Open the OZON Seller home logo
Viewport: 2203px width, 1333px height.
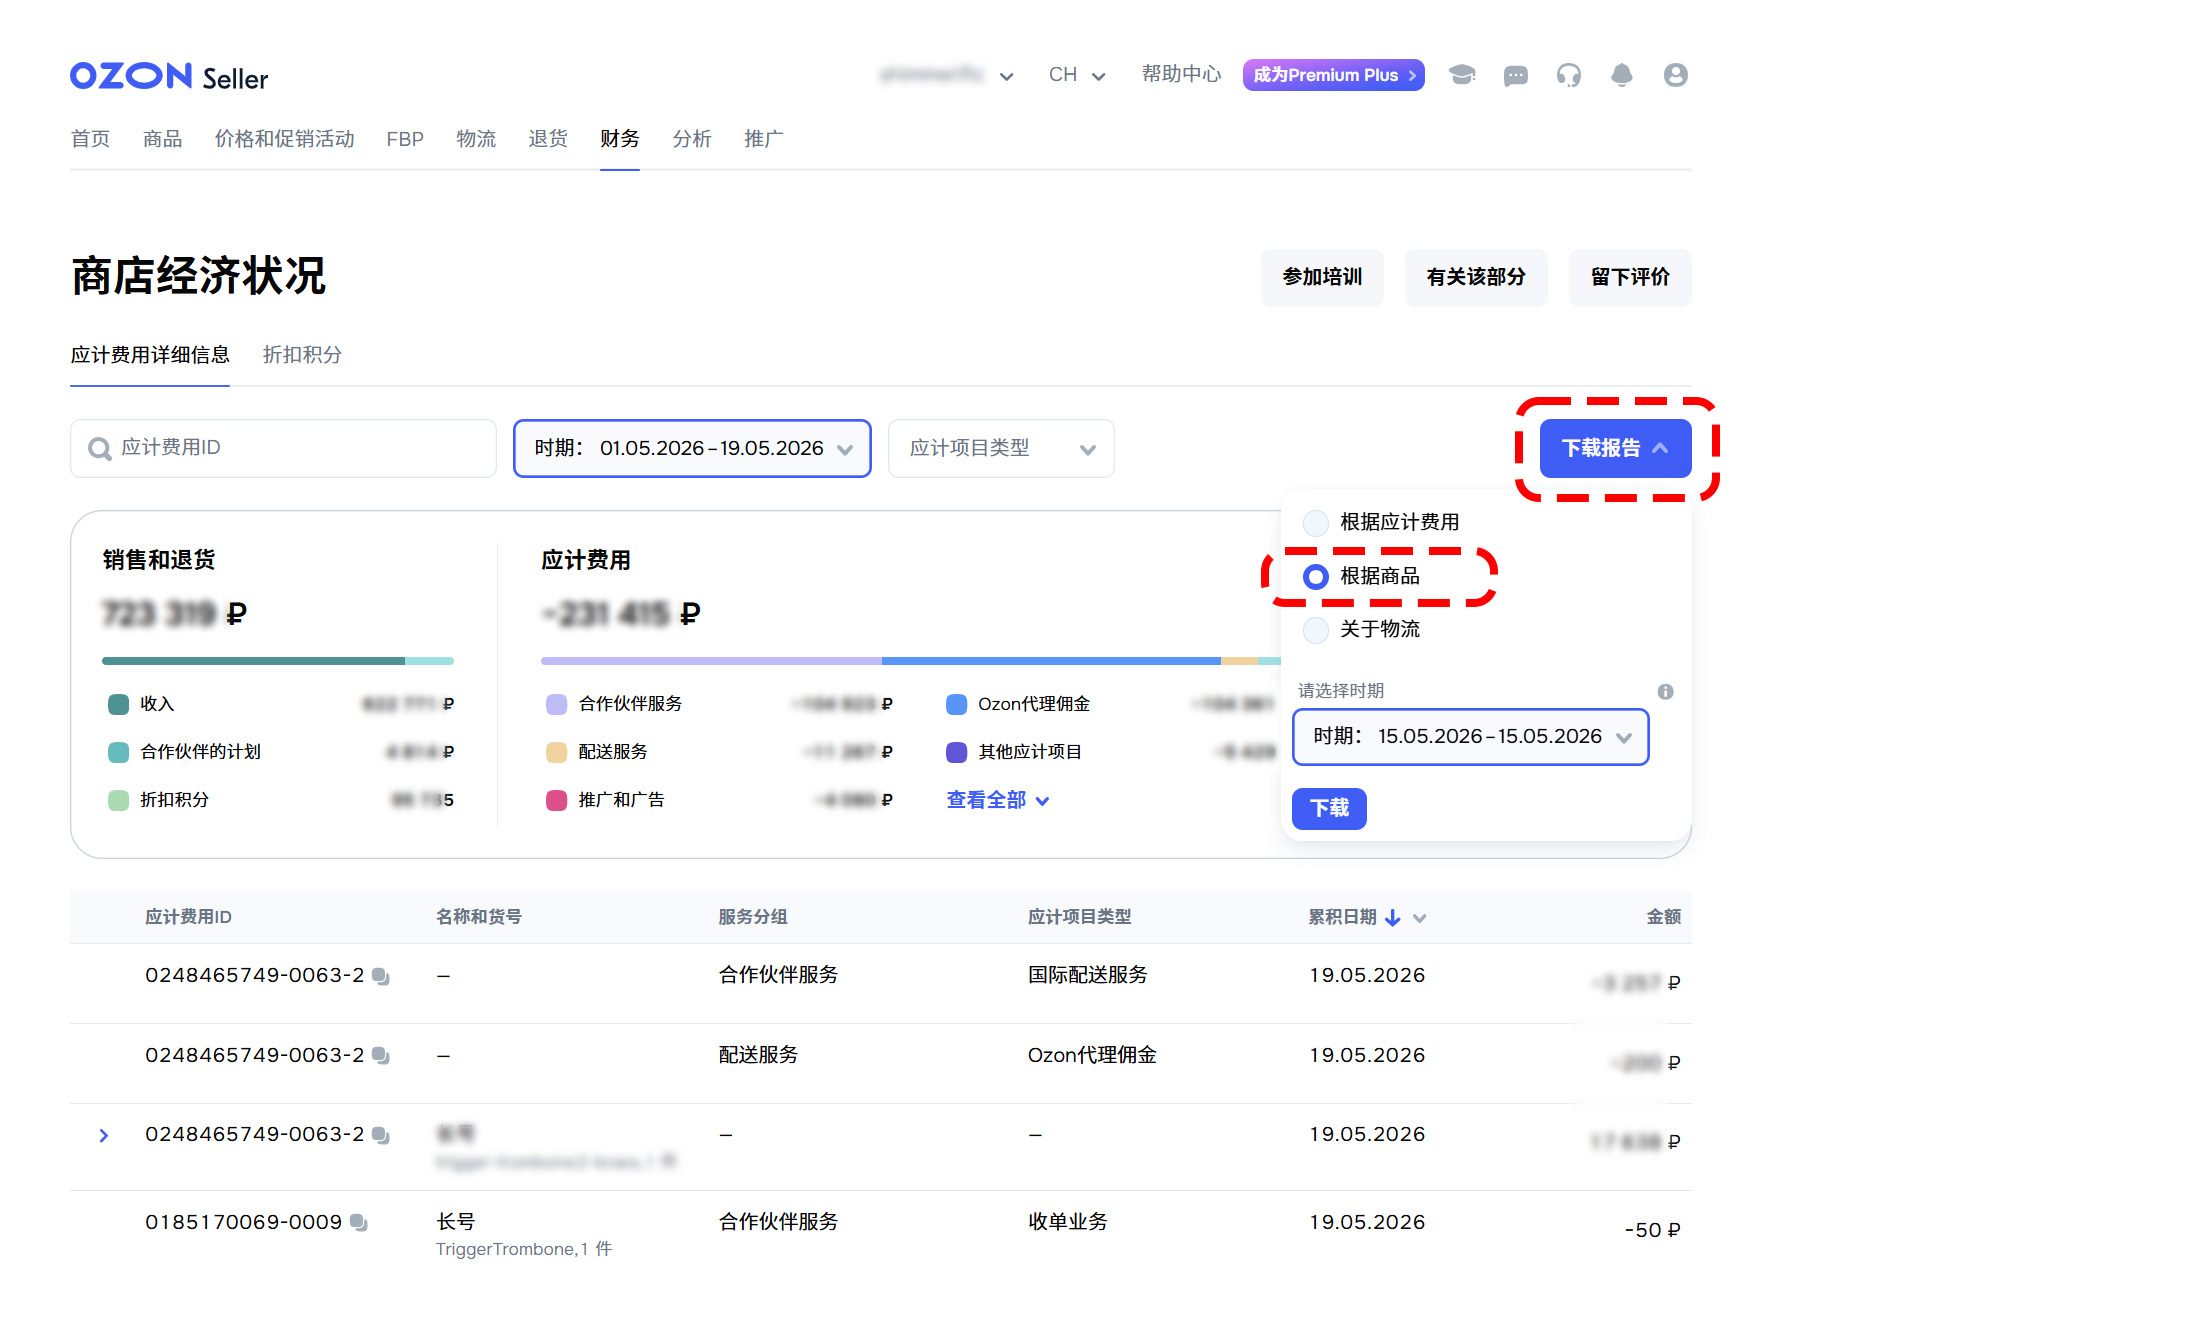(x=169, y=77)
